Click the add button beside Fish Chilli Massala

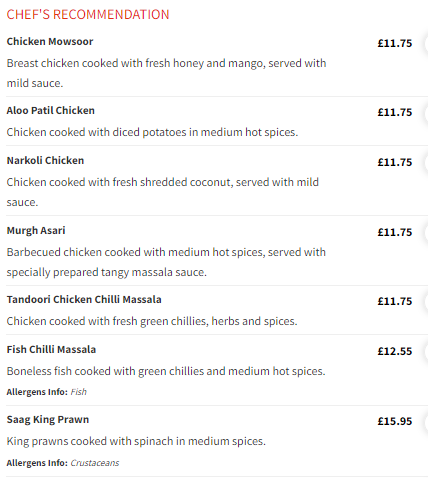click(426, 351)
